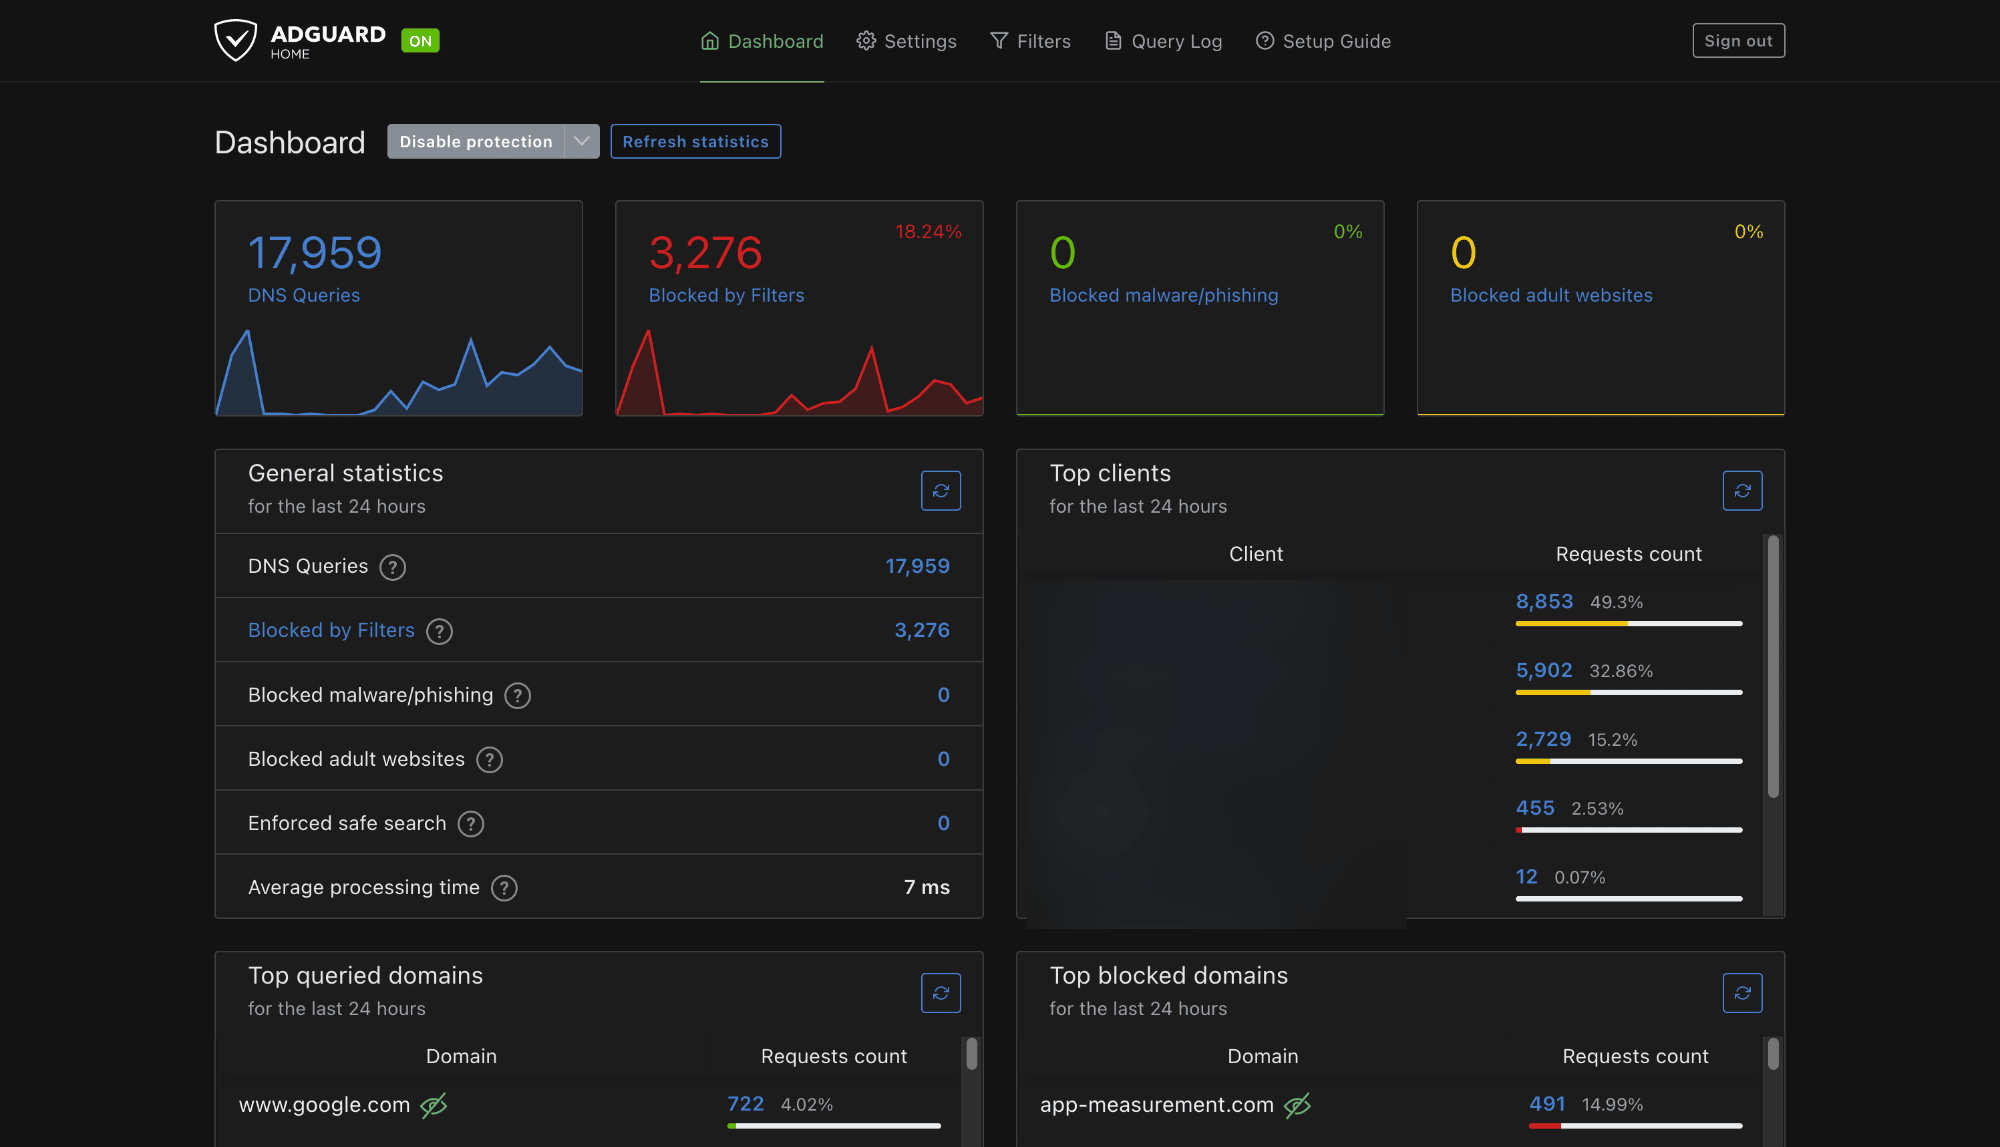Click the 491 requests count for app-measurement.com

coord(1547,1103)
